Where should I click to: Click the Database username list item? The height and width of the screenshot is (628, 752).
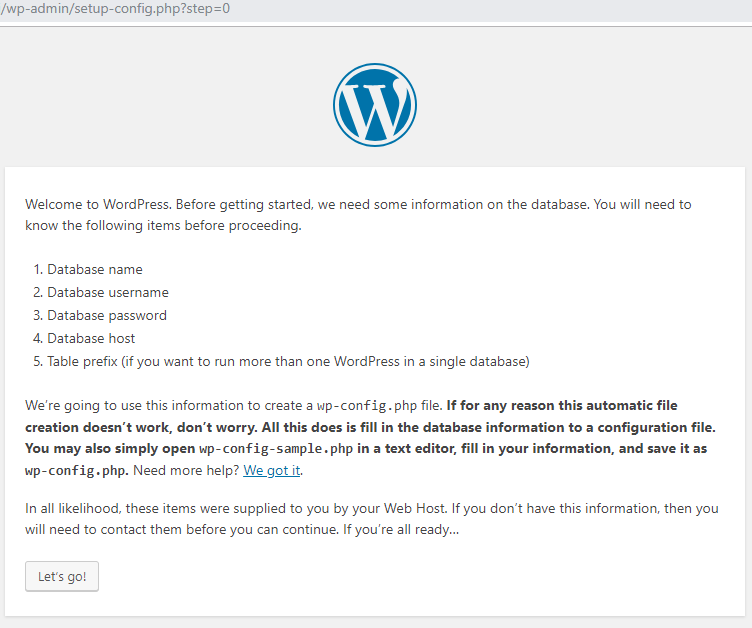[x=107, y=292]
